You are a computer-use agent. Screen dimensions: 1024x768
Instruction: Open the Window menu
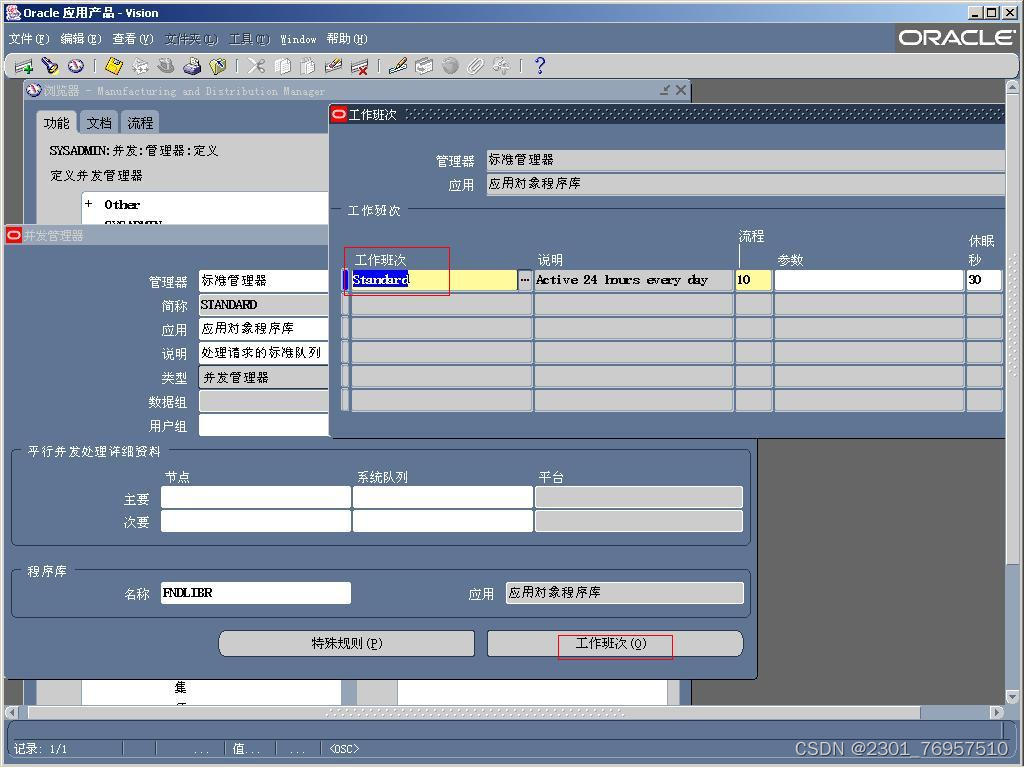[298, 39]
